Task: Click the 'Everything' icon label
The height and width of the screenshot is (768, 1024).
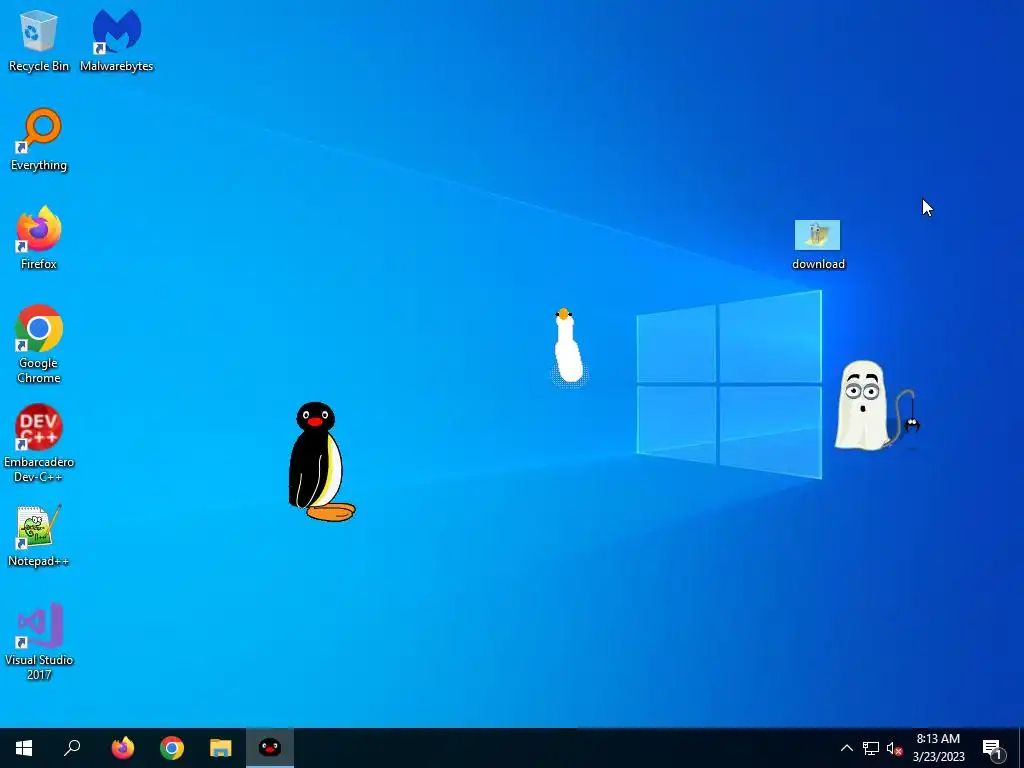Action: tap(39, 165)
